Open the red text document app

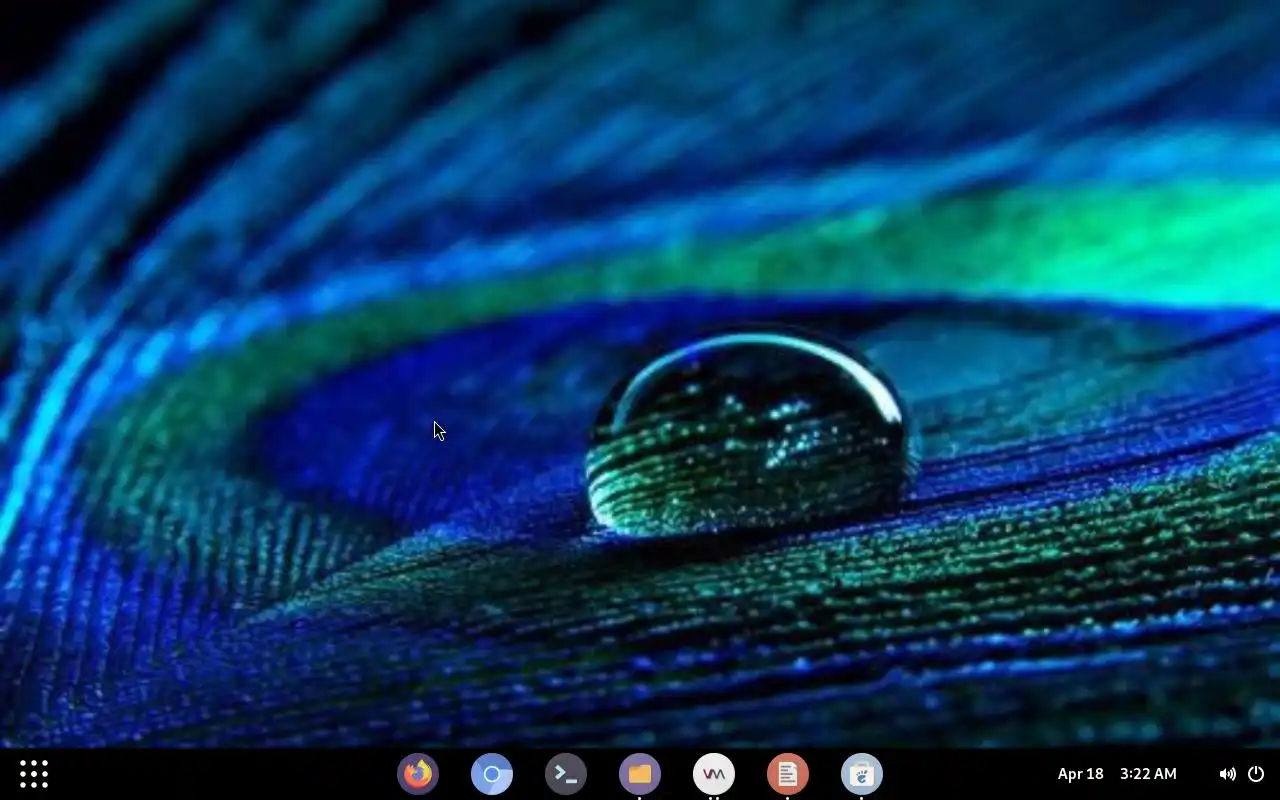click(x=788, y=774)
